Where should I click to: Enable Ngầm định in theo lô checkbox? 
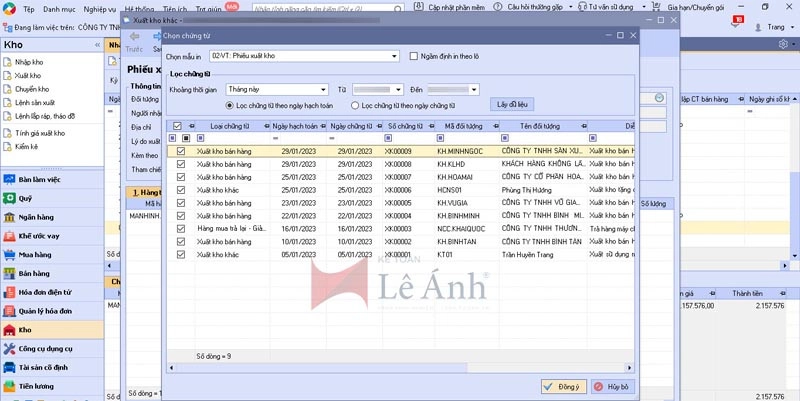(x=415, y=57)
